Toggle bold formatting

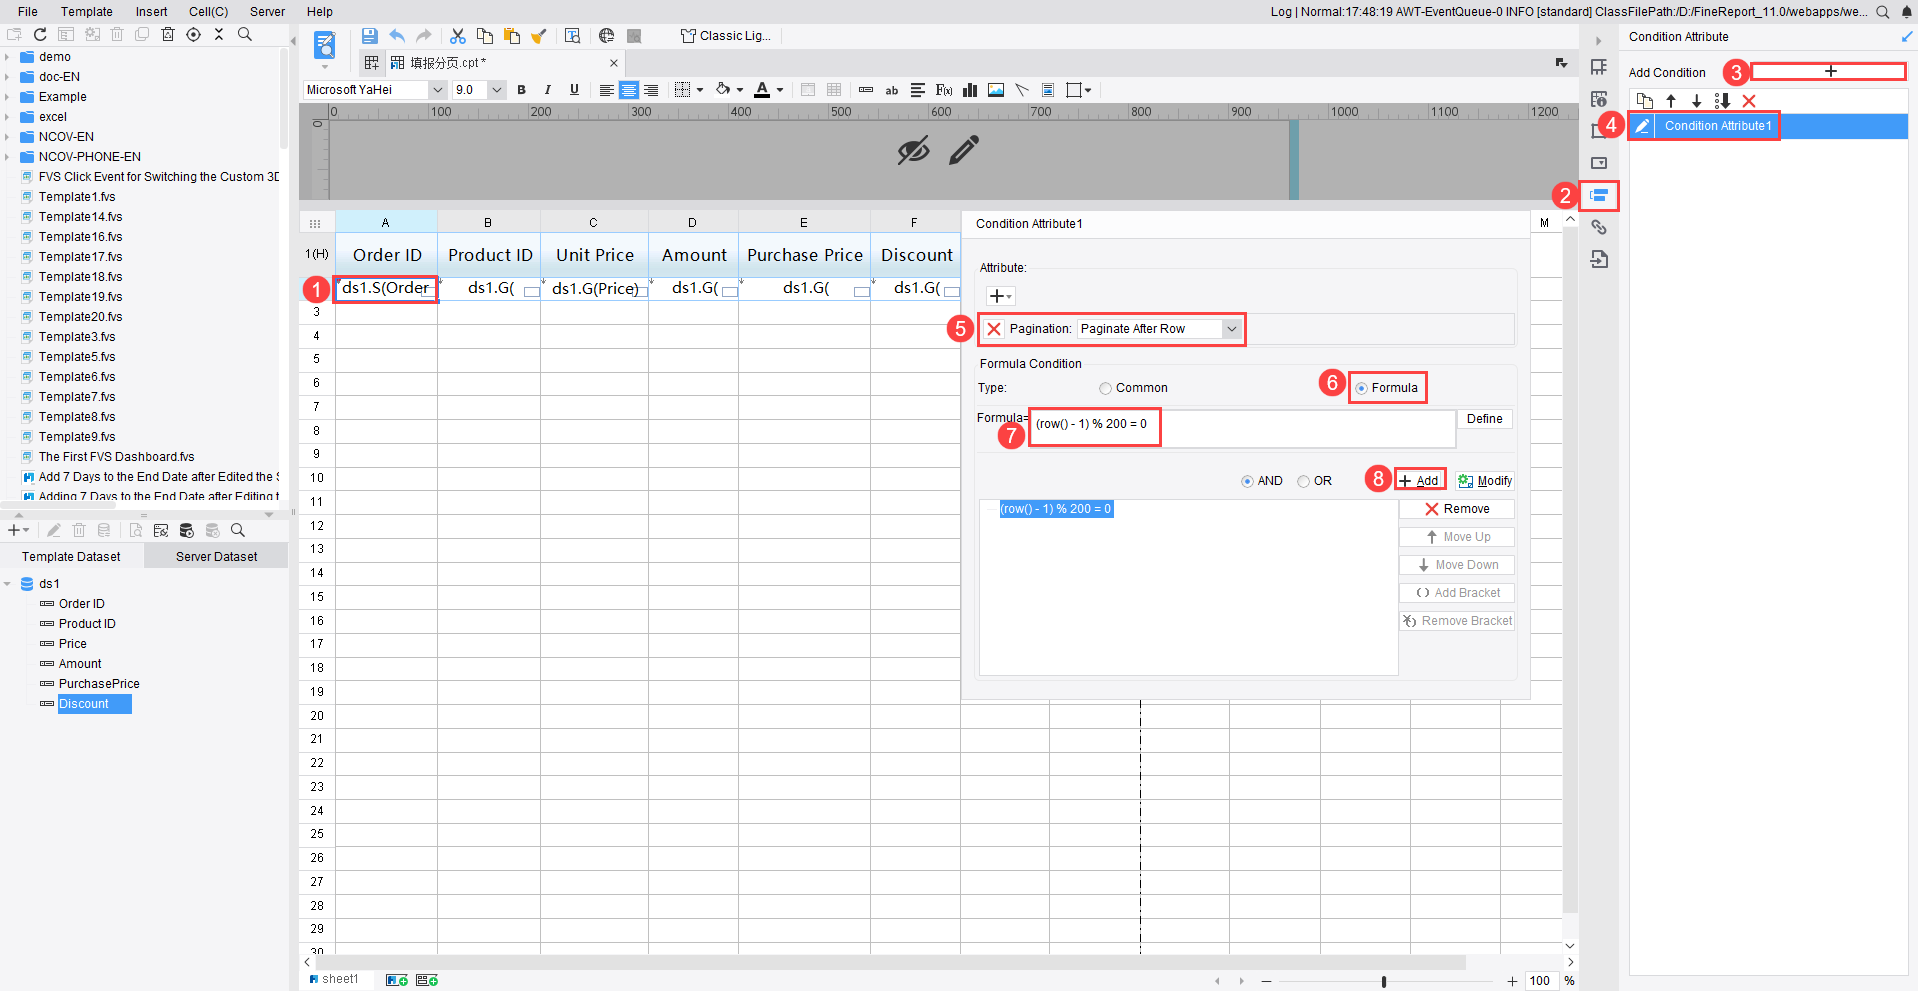point(521,90)
